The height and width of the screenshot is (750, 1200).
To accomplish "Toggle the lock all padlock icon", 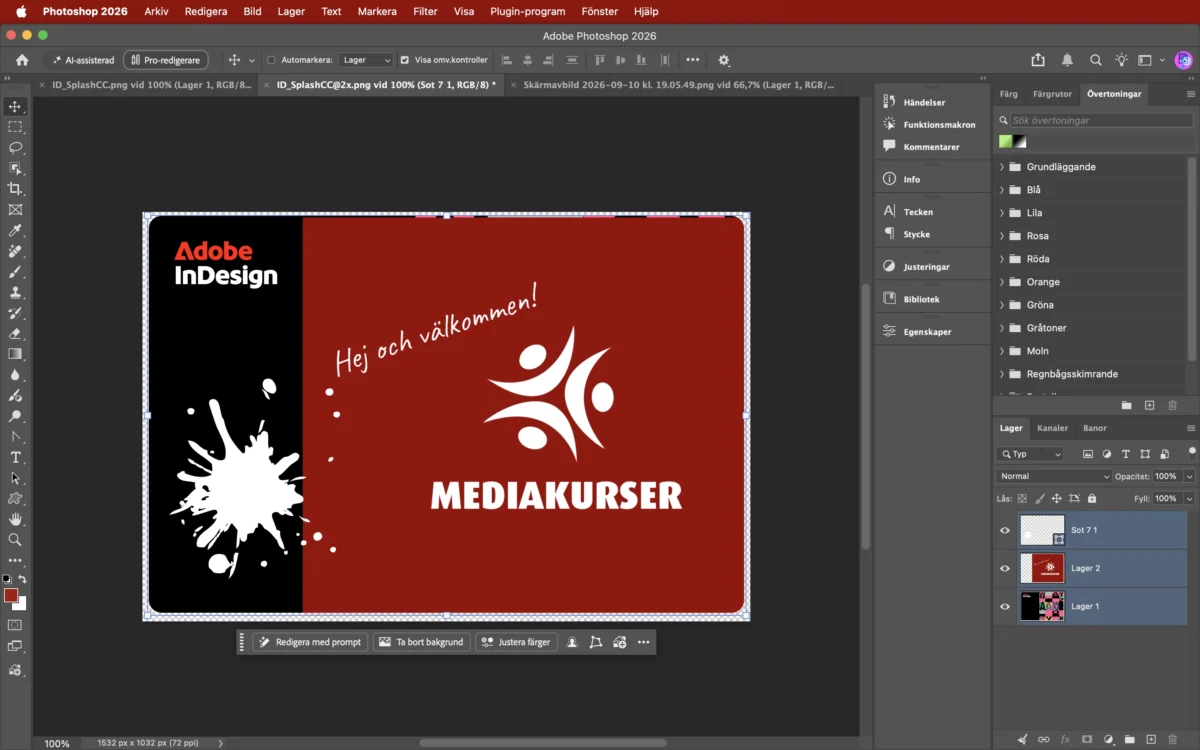I will coord(1092,498).
